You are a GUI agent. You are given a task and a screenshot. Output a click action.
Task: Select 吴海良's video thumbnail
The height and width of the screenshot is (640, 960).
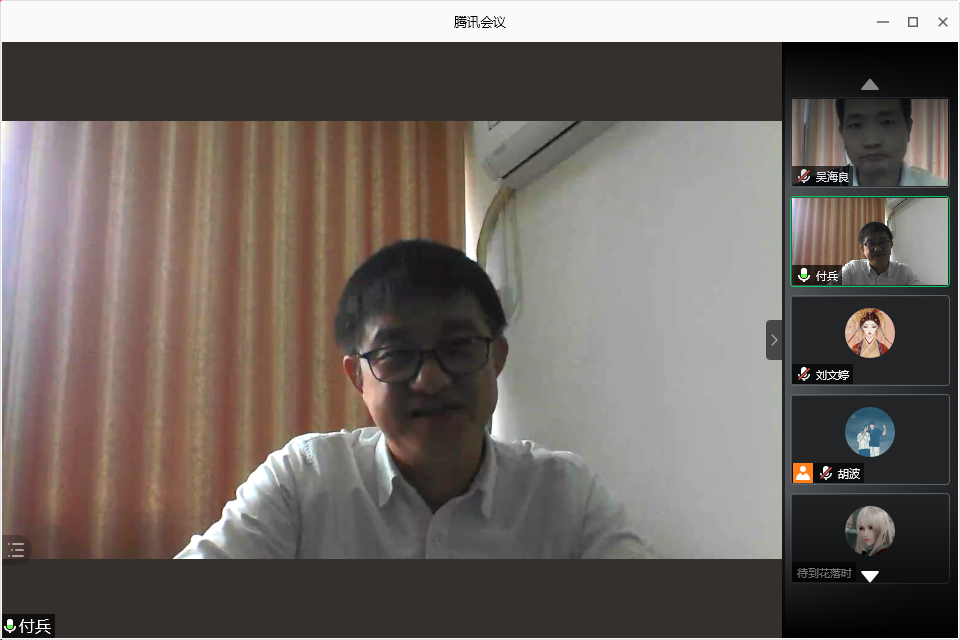(x=870, y=140)
